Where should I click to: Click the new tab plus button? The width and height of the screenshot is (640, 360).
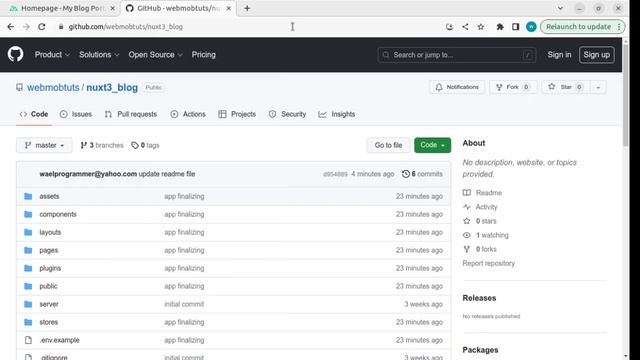tap(247, 8)
